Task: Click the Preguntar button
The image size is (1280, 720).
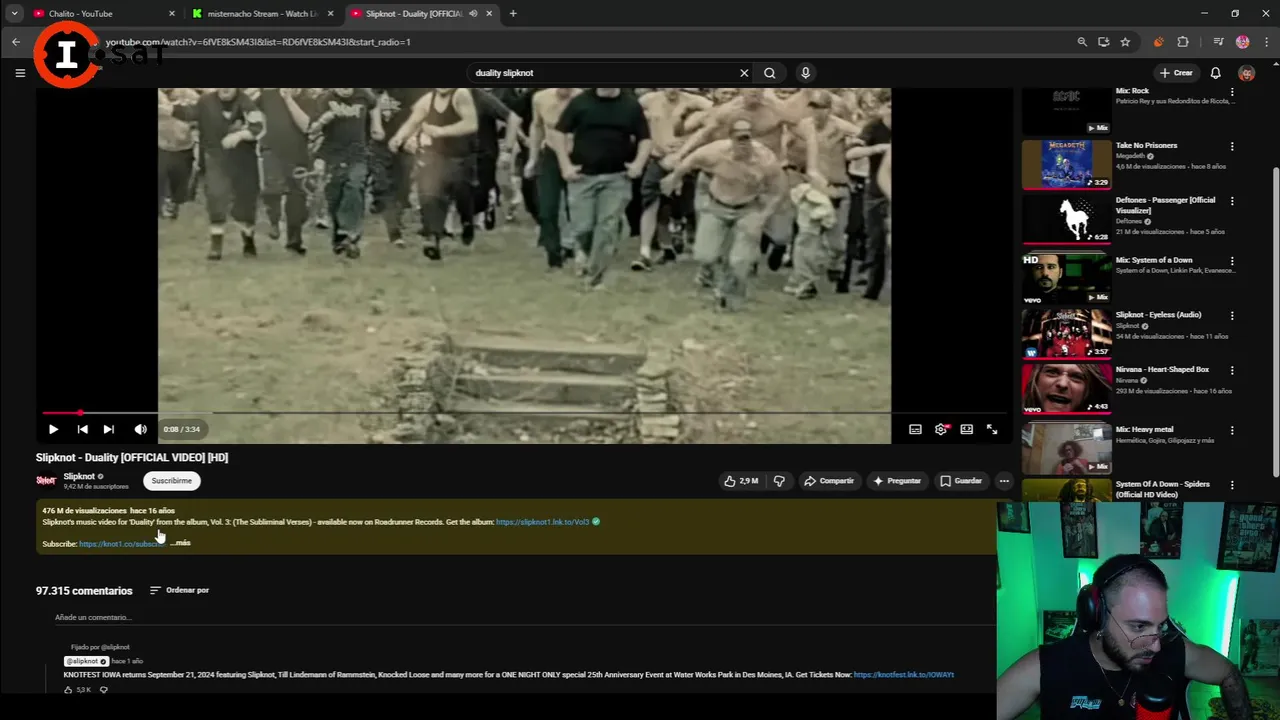Action: [896, 481]
